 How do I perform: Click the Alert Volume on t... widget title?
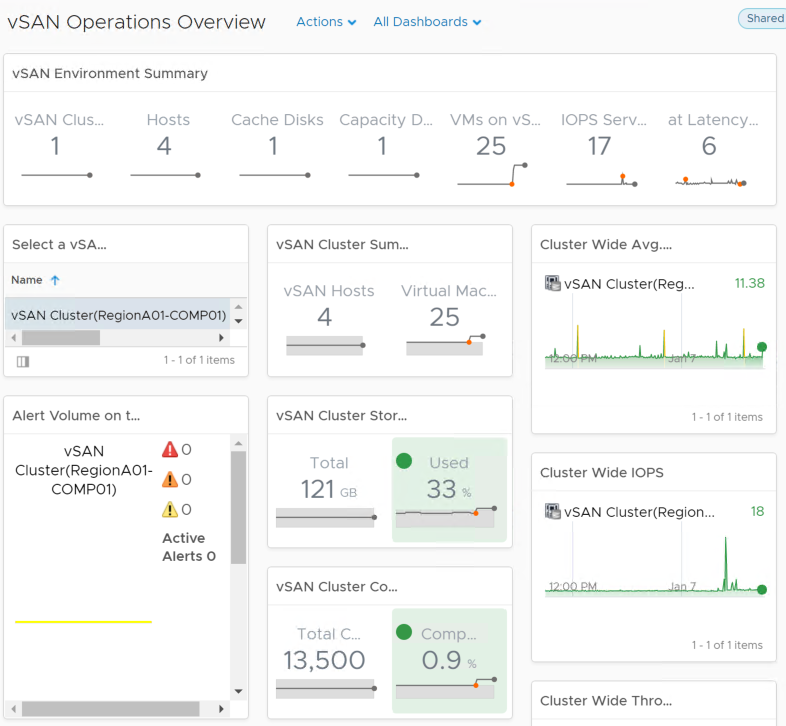pos(76,415)
